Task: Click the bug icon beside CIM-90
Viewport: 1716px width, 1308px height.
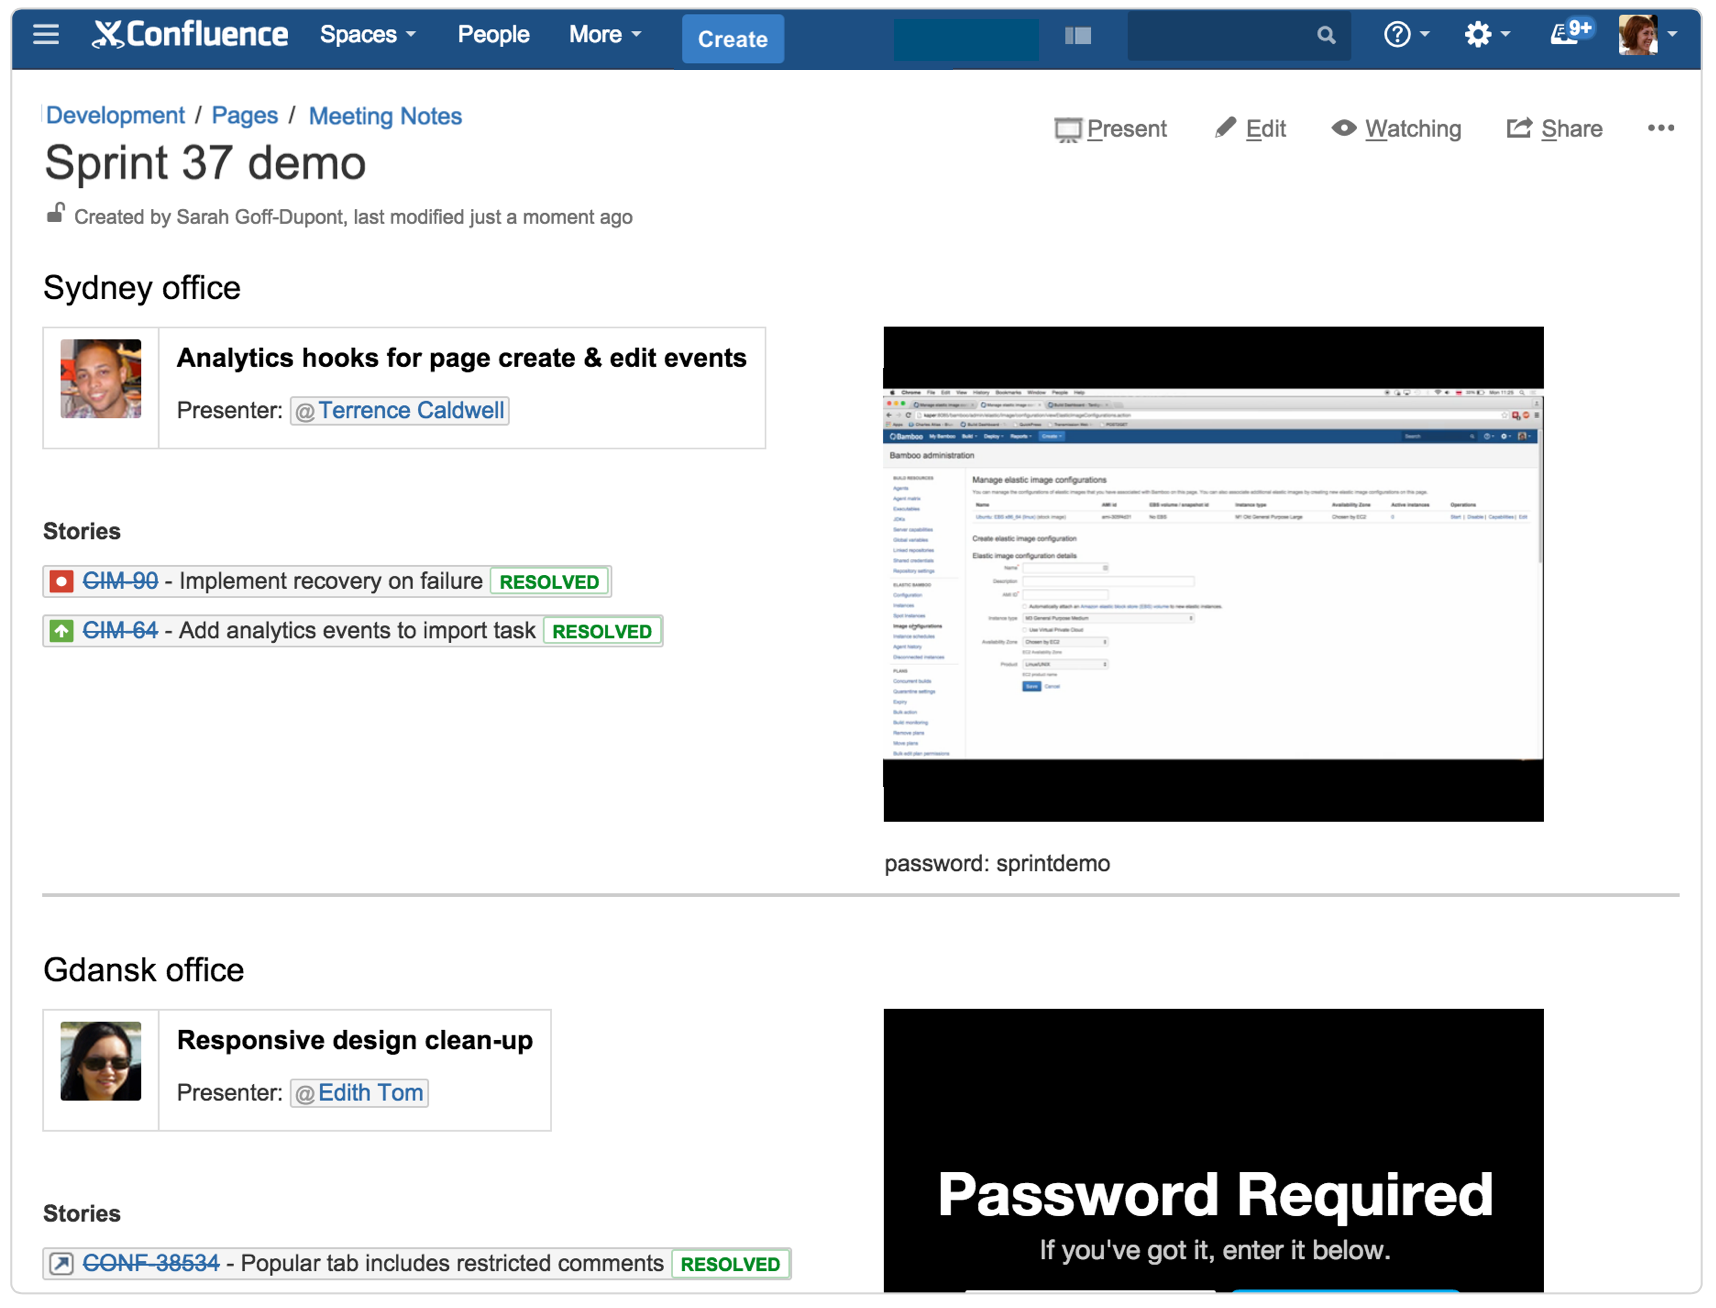Action: coord(61,581)
